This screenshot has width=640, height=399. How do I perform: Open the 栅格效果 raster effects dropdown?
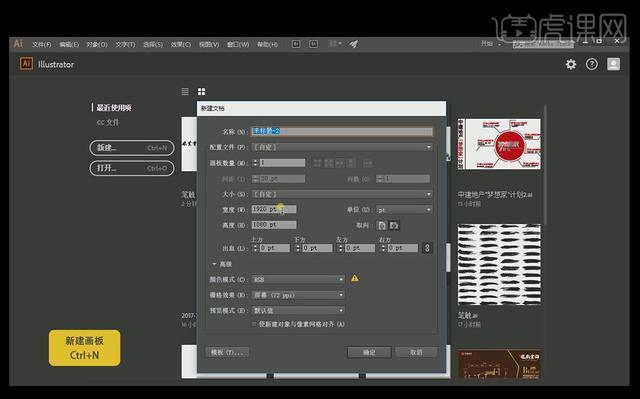[x=298, y=295]
